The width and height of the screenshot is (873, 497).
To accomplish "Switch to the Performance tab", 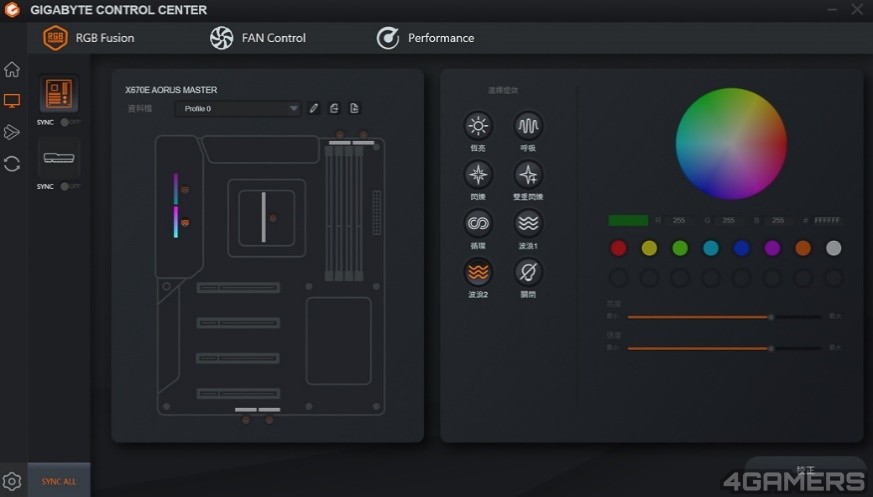I will pyautogui.click(x=425, y=38).
